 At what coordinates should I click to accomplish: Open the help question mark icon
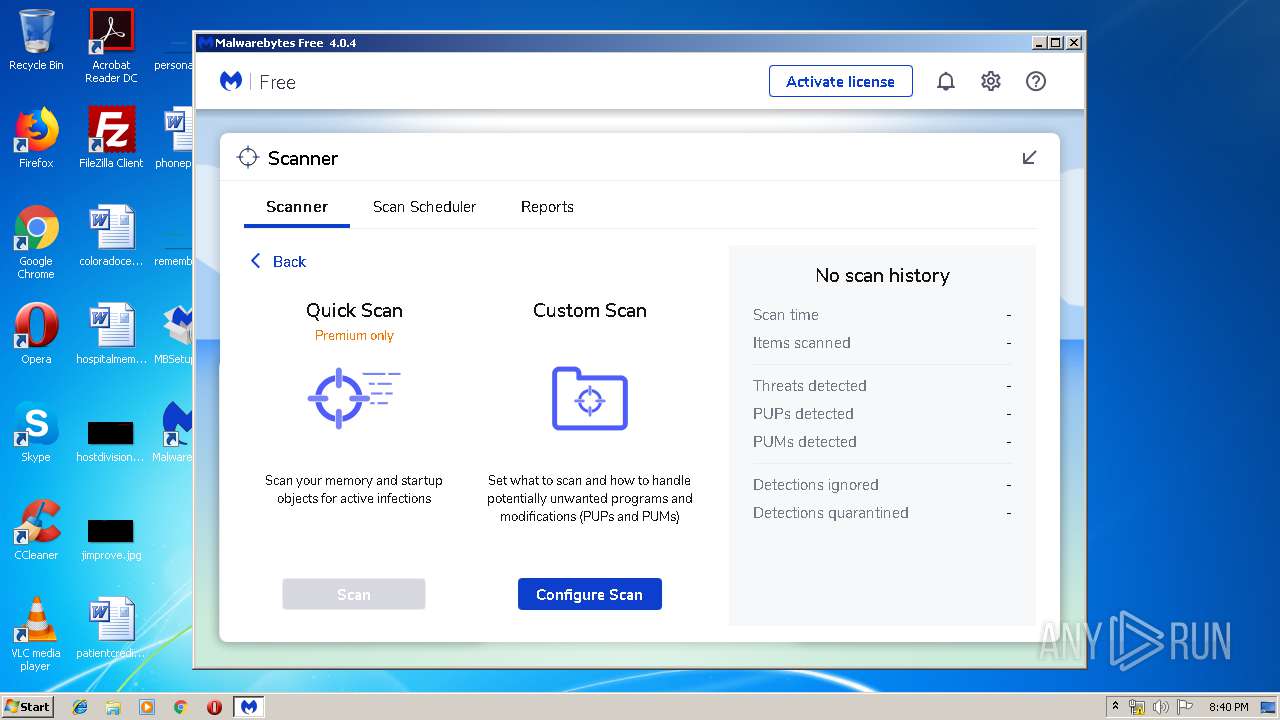coord(1036,82)
